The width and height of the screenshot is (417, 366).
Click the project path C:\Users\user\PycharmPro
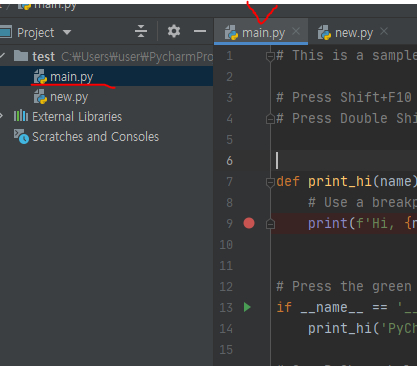click(x=137, y=57)
